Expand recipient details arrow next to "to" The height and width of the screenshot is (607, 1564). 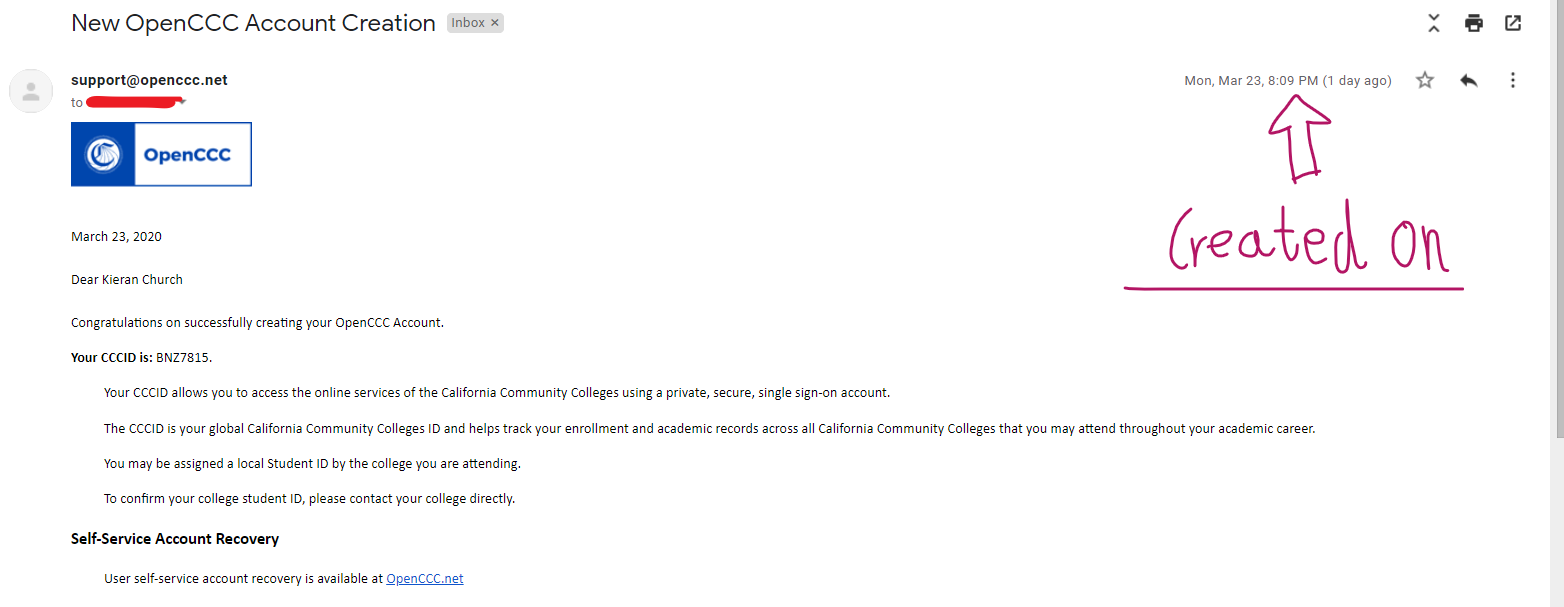click(184, 103)
